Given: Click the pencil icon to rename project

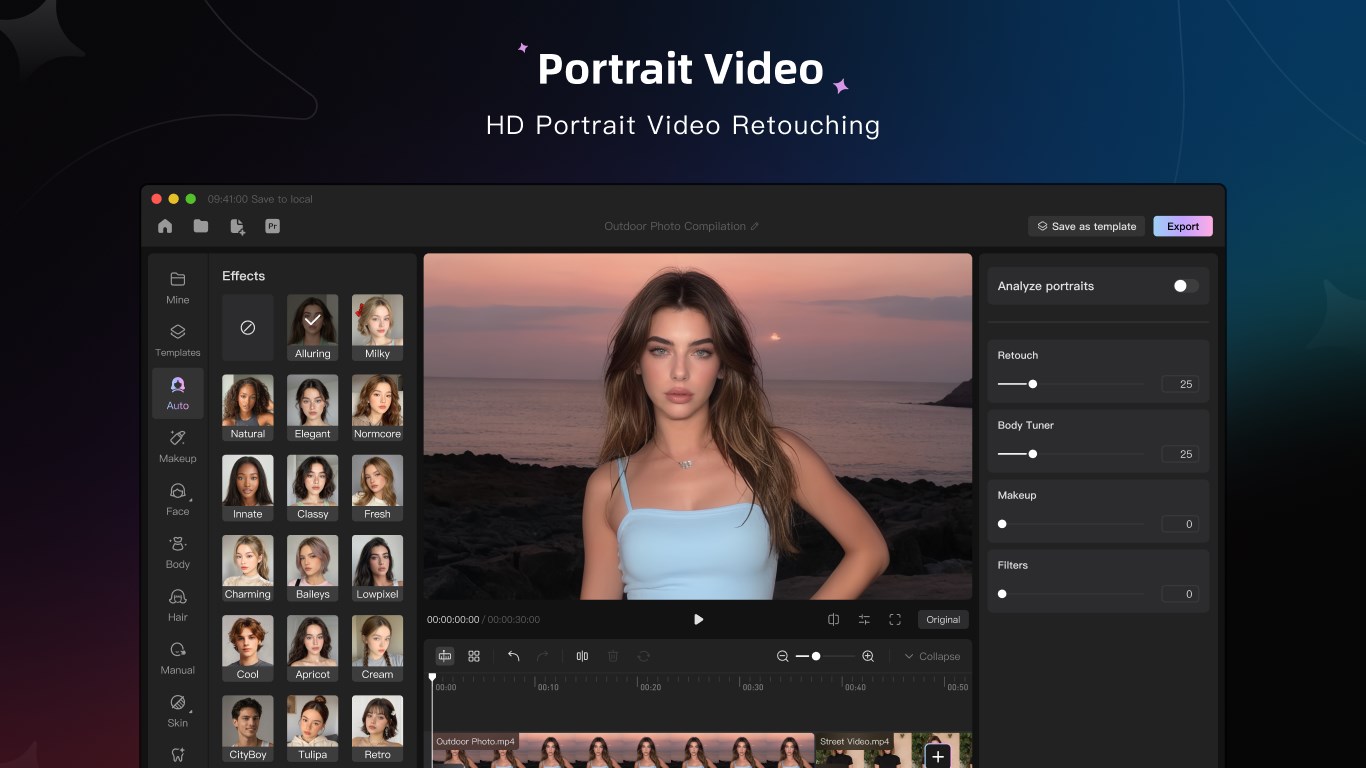Looking at the screenshot, I should click(x=755, y=226).
